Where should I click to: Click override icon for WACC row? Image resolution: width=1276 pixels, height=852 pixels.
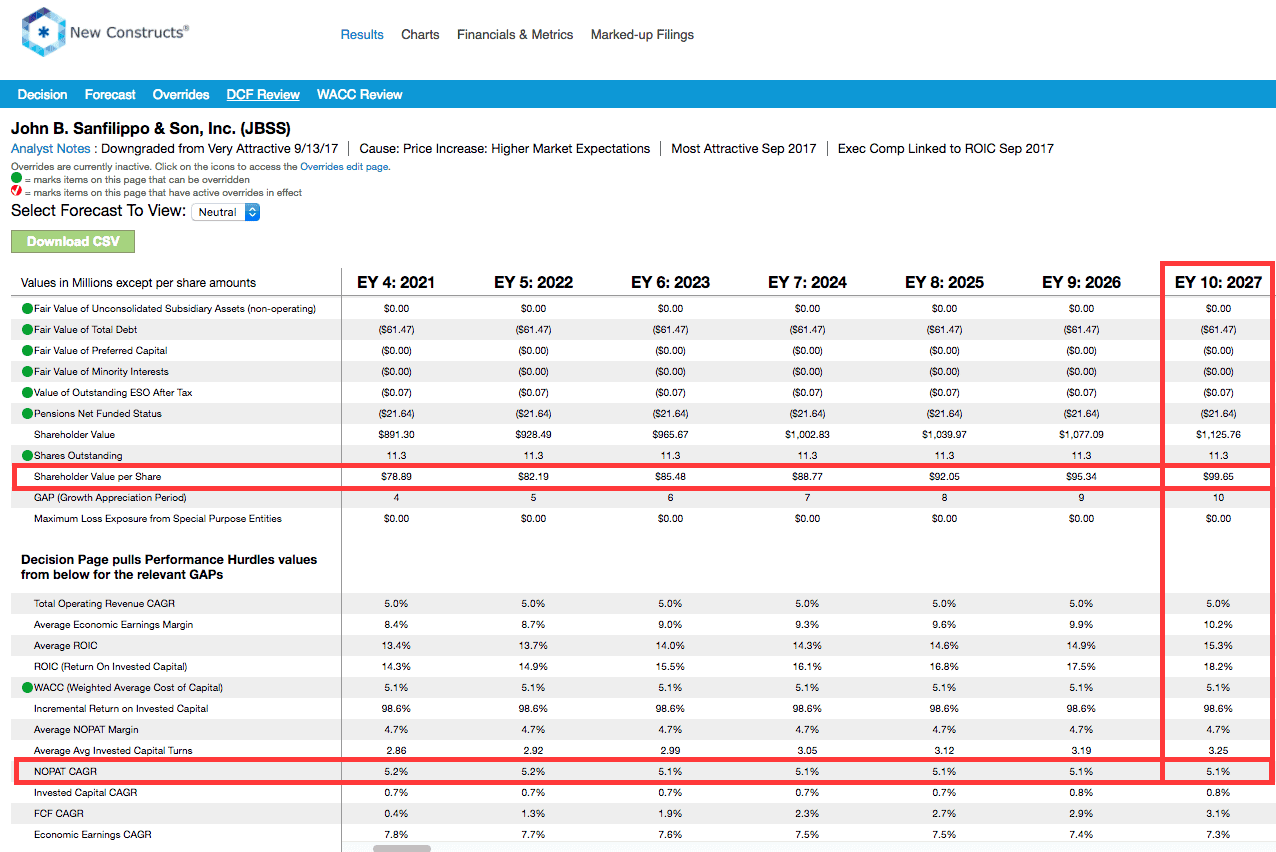click(x=27, y=688)
